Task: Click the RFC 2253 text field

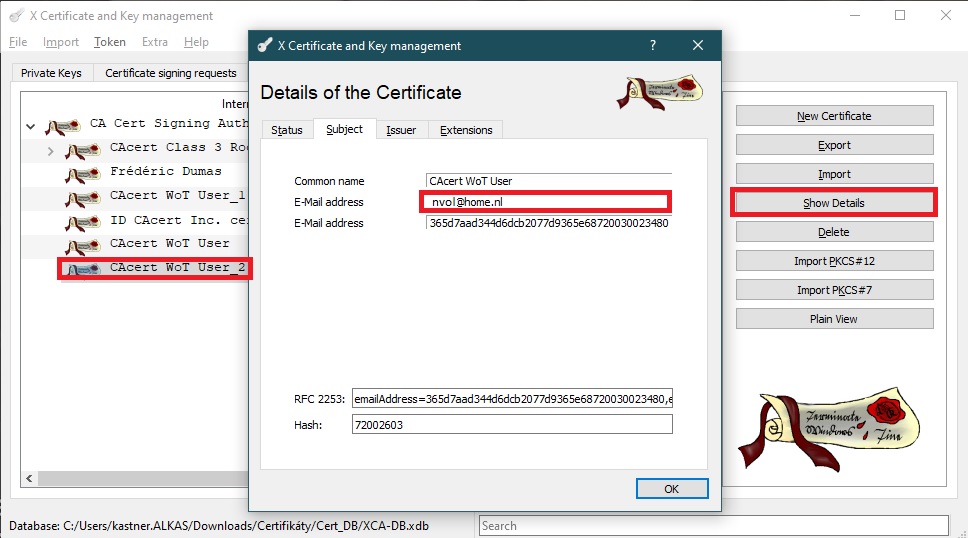Action: (512, 399)
